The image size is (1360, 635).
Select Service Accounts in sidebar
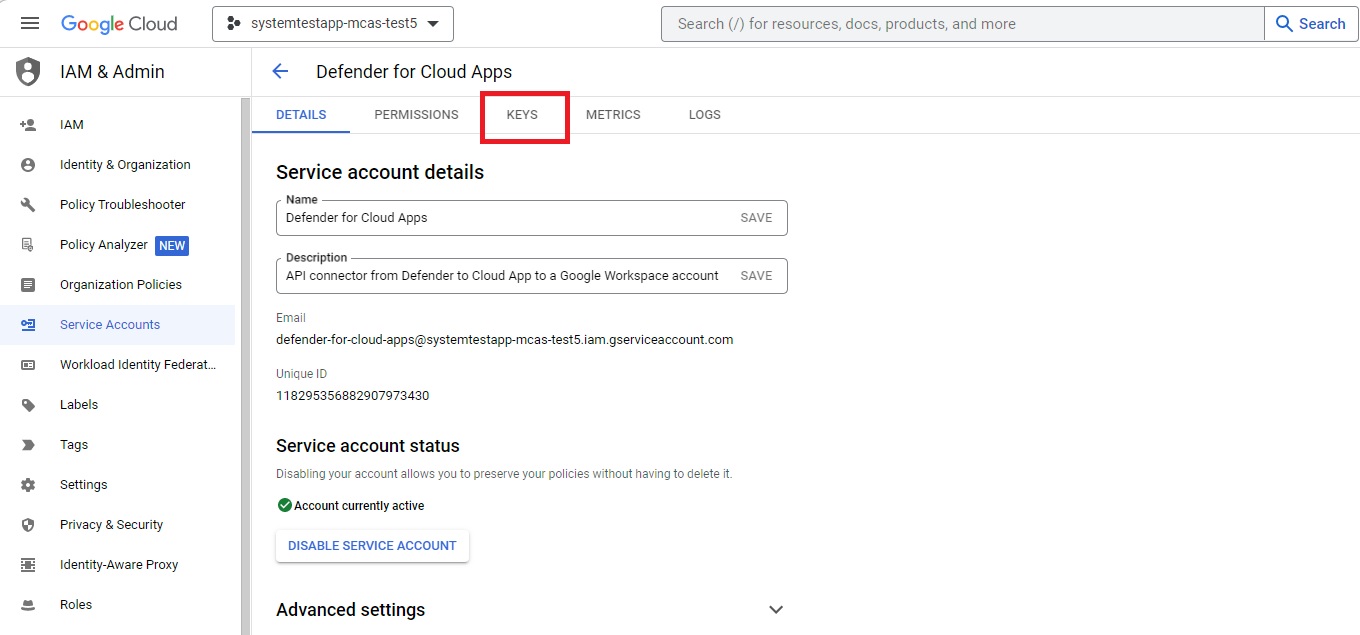pos(110,325)
